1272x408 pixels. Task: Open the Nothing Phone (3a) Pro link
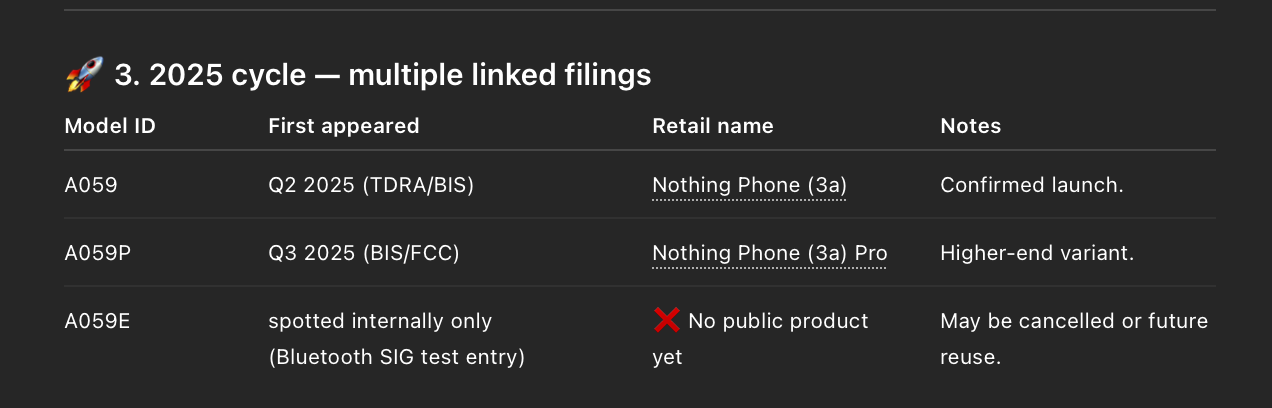pyautogui.click(x=769, y=254)
